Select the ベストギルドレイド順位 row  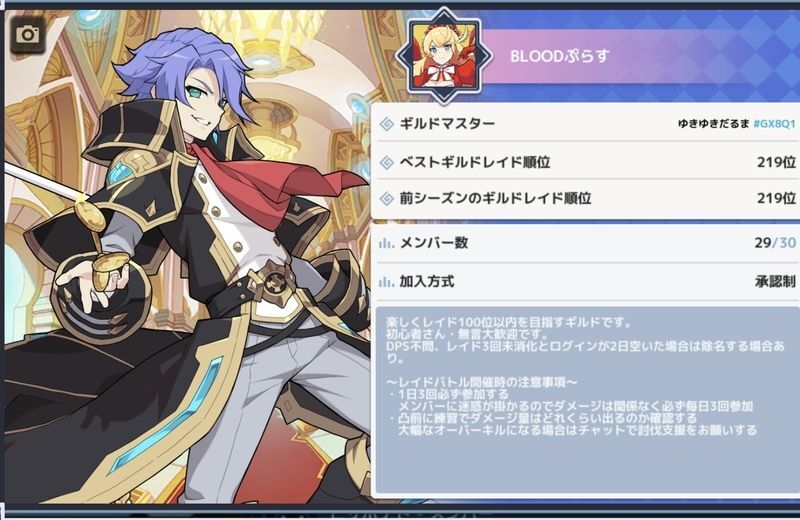point(587,162)
